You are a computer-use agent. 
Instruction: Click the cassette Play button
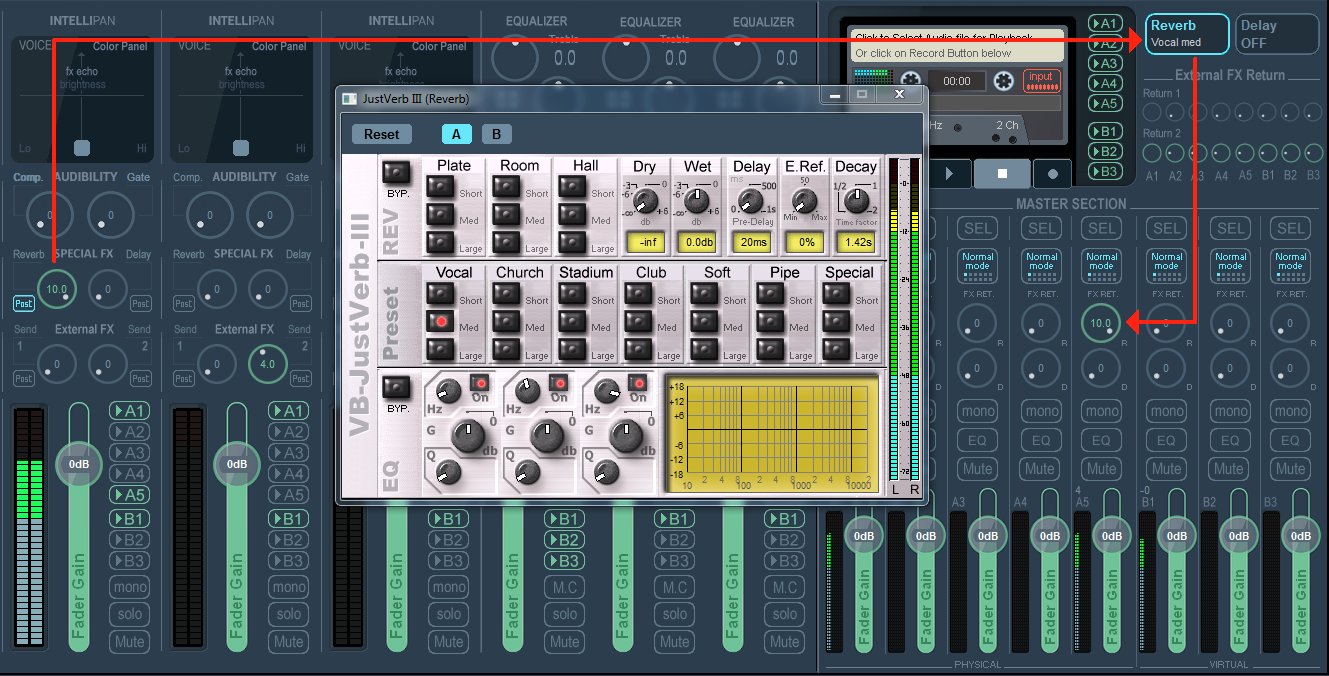pyautogui.click(x=949, y=172)
